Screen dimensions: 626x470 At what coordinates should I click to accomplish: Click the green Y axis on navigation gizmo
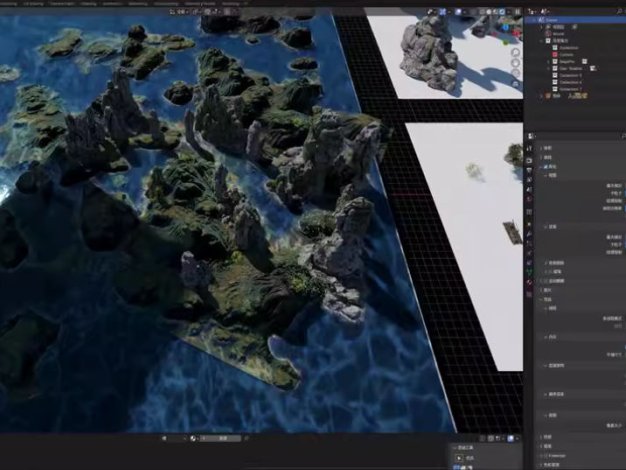506,42
